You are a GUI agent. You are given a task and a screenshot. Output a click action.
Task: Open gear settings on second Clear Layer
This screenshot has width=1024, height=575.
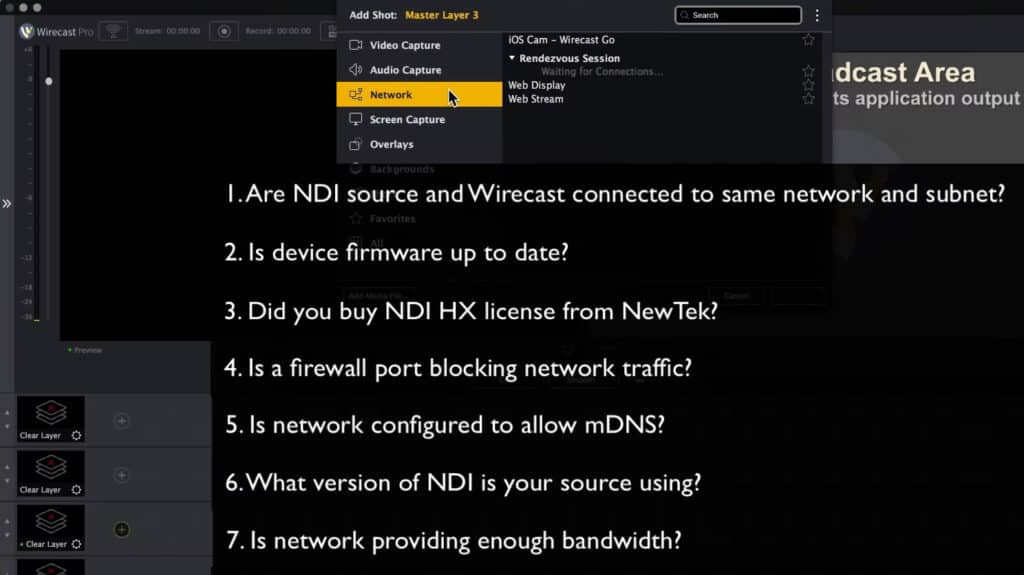pyautogui.click(x=76, y=490)
